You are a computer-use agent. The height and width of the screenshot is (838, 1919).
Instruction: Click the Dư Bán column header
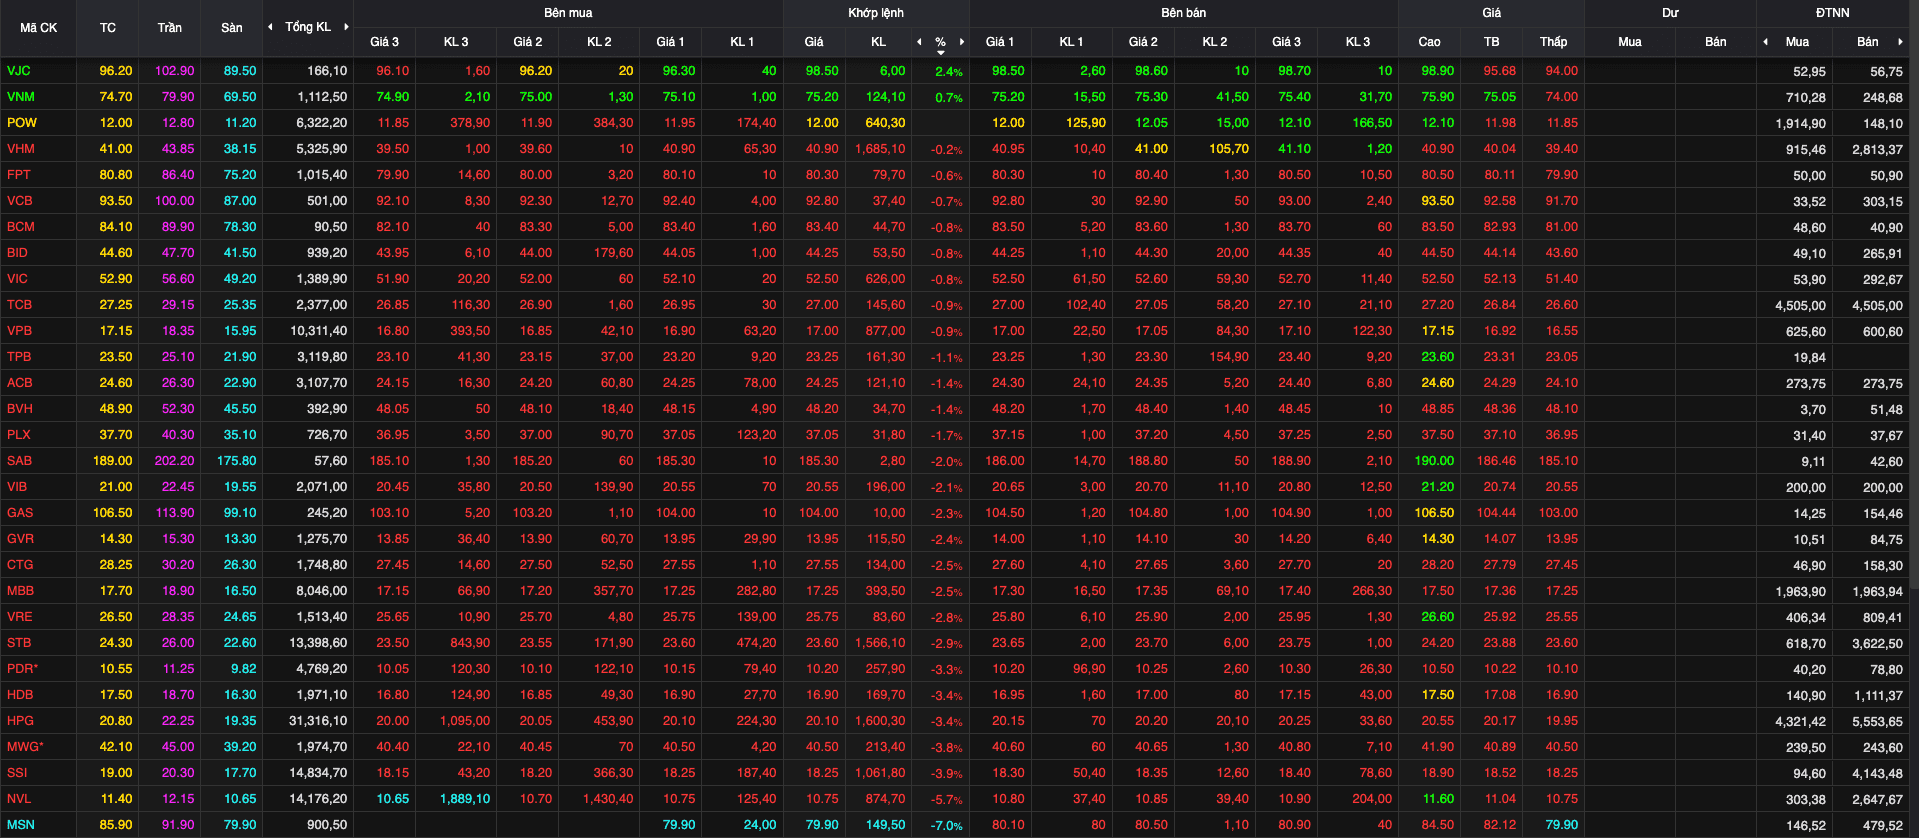(1716, 42)
